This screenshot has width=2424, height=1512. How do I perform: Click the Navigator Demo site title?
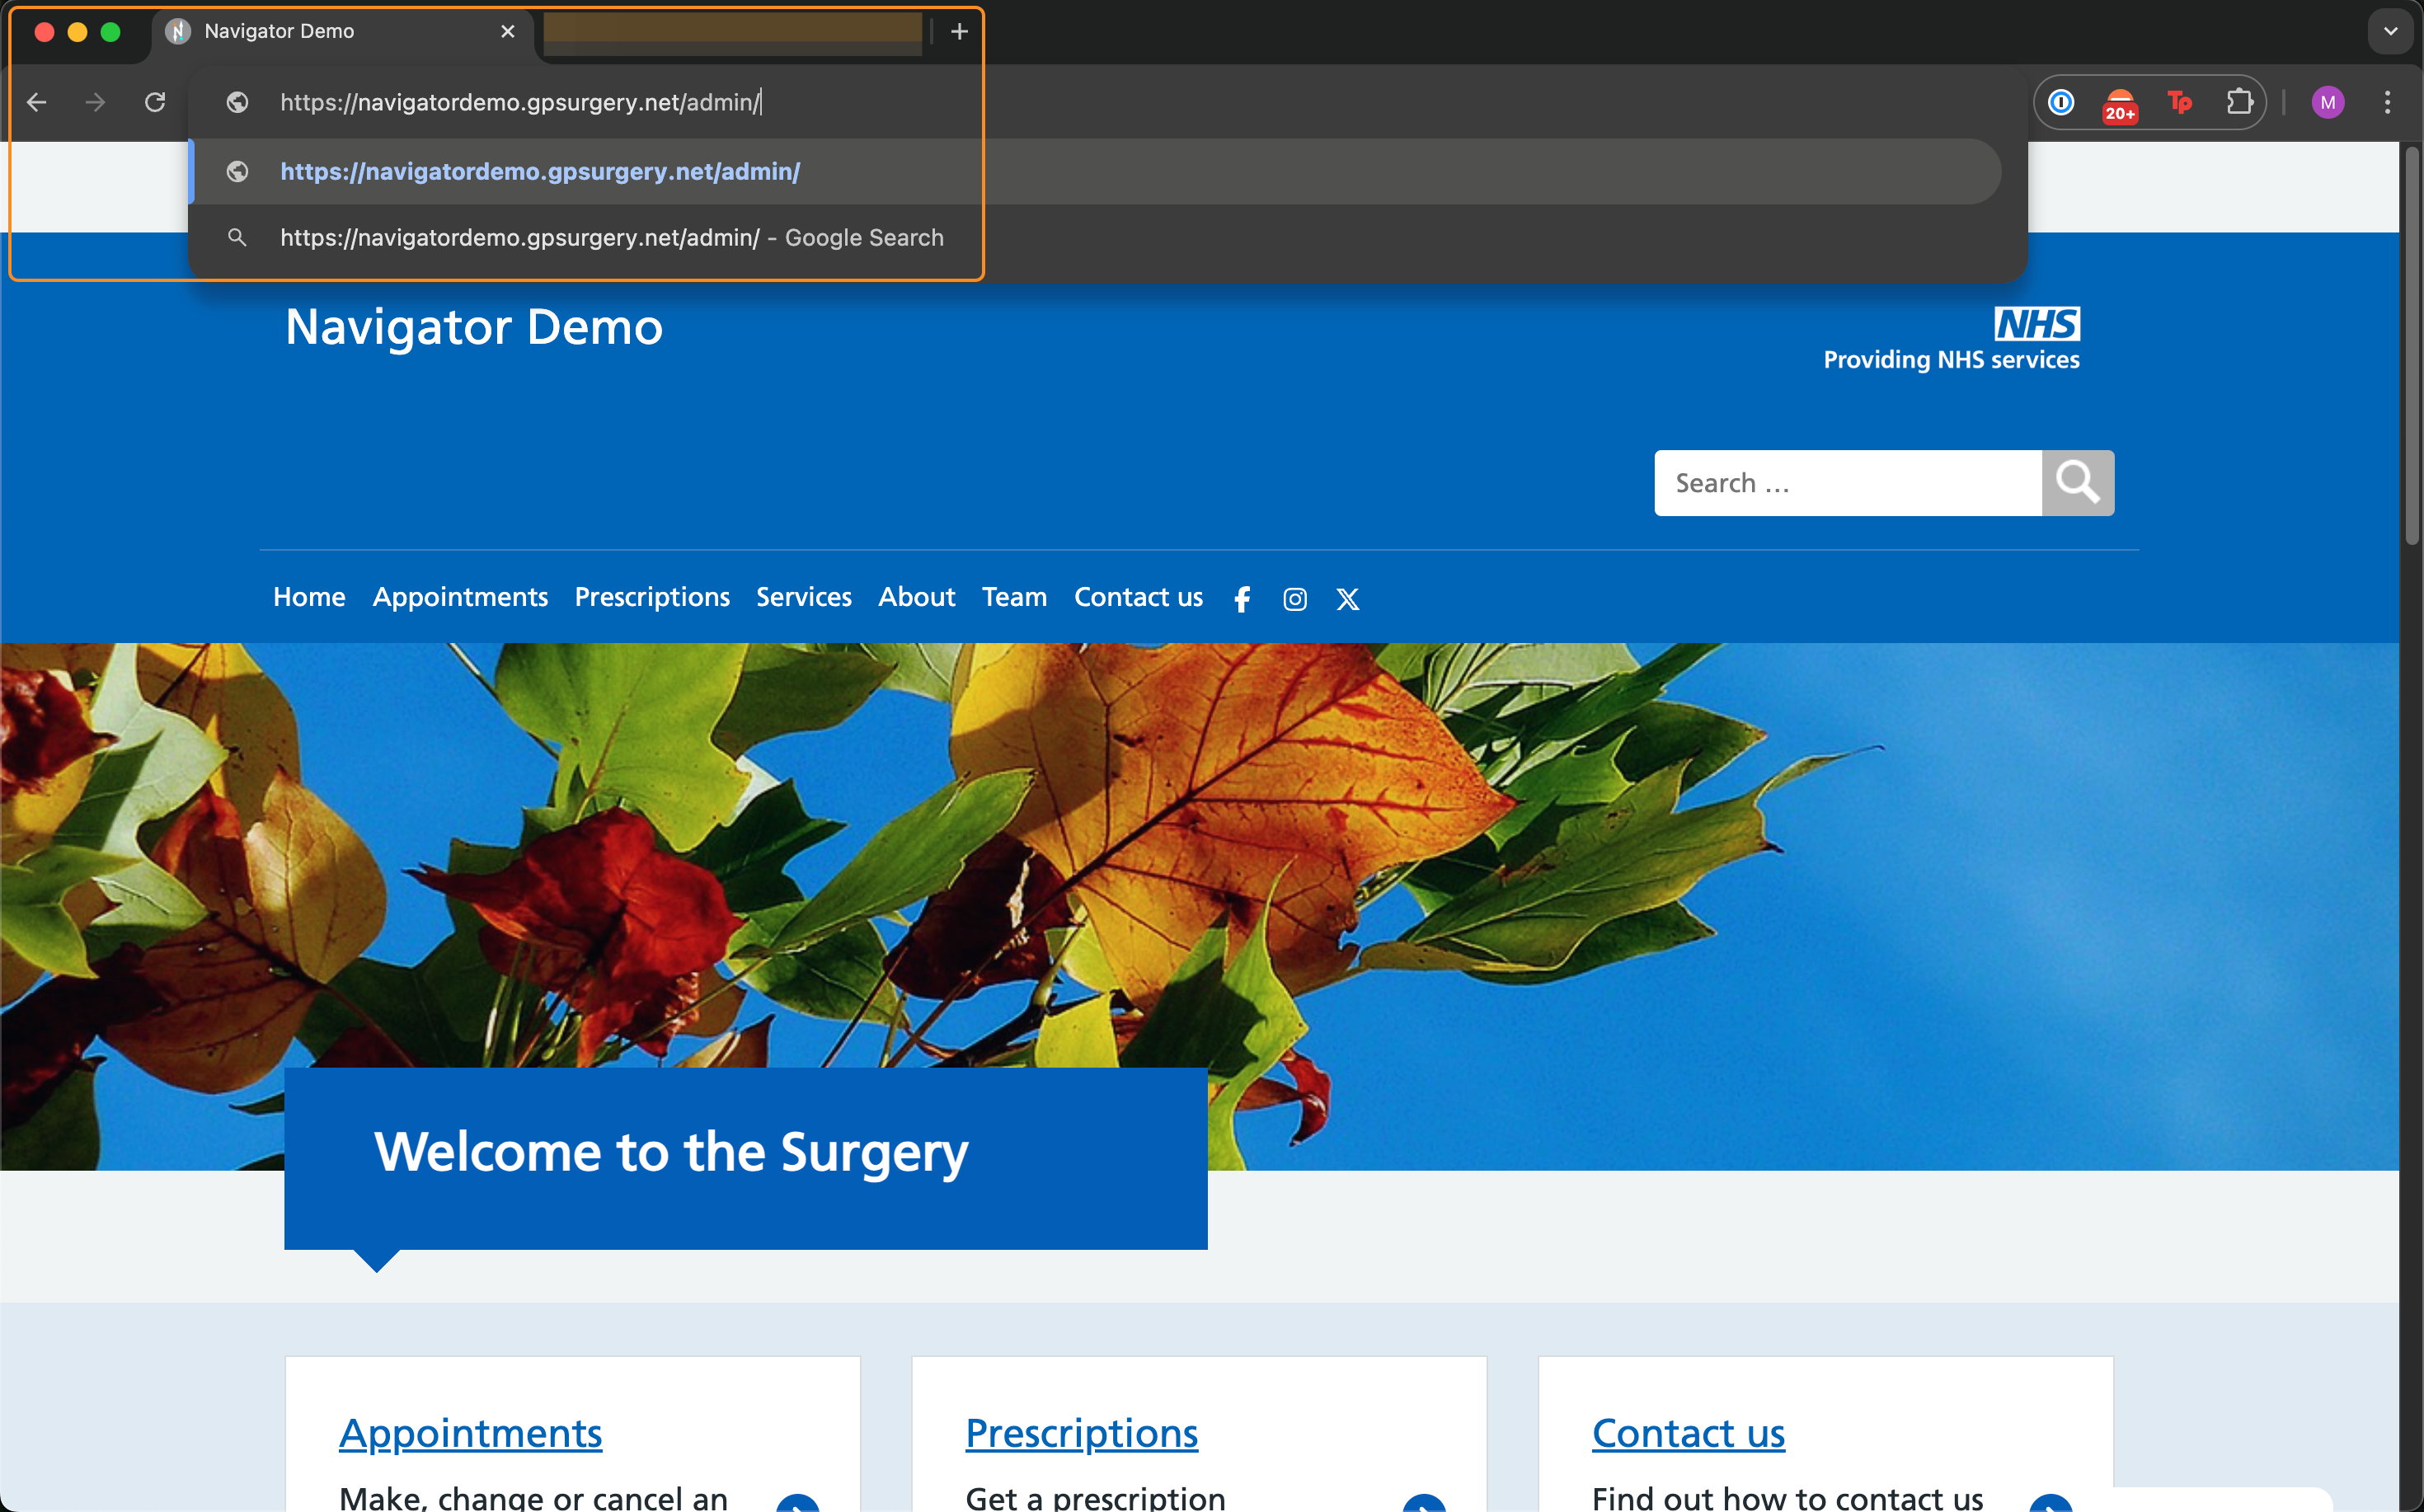click(474, 327)
